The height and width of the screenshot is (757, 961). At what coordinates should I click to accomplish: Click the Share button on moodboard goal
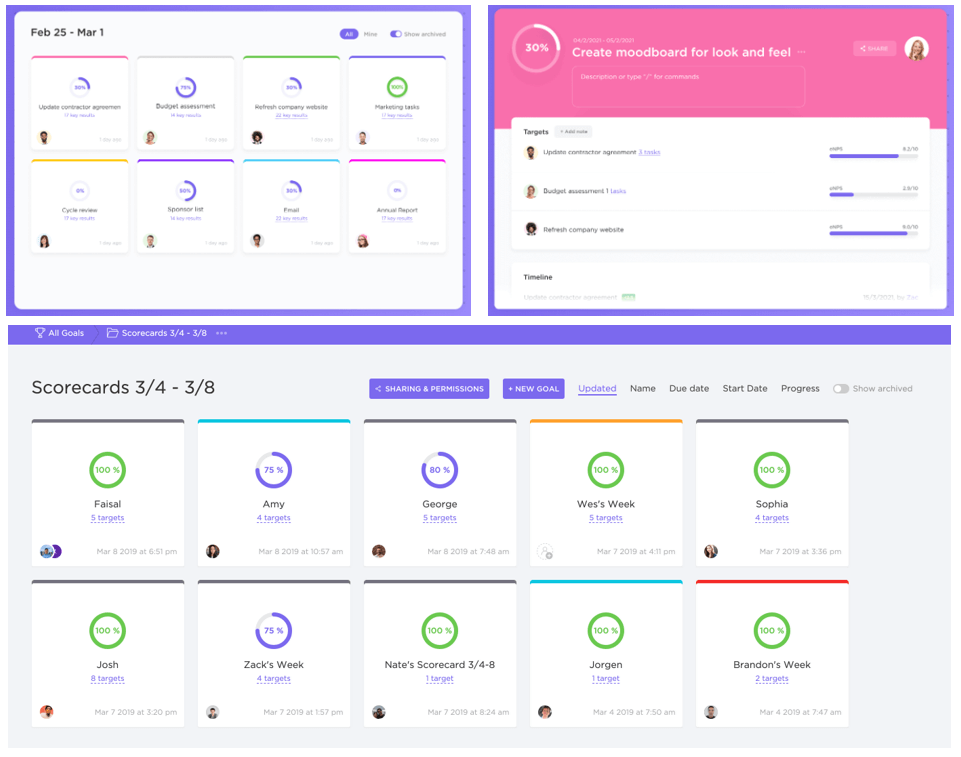click(874, 48)
